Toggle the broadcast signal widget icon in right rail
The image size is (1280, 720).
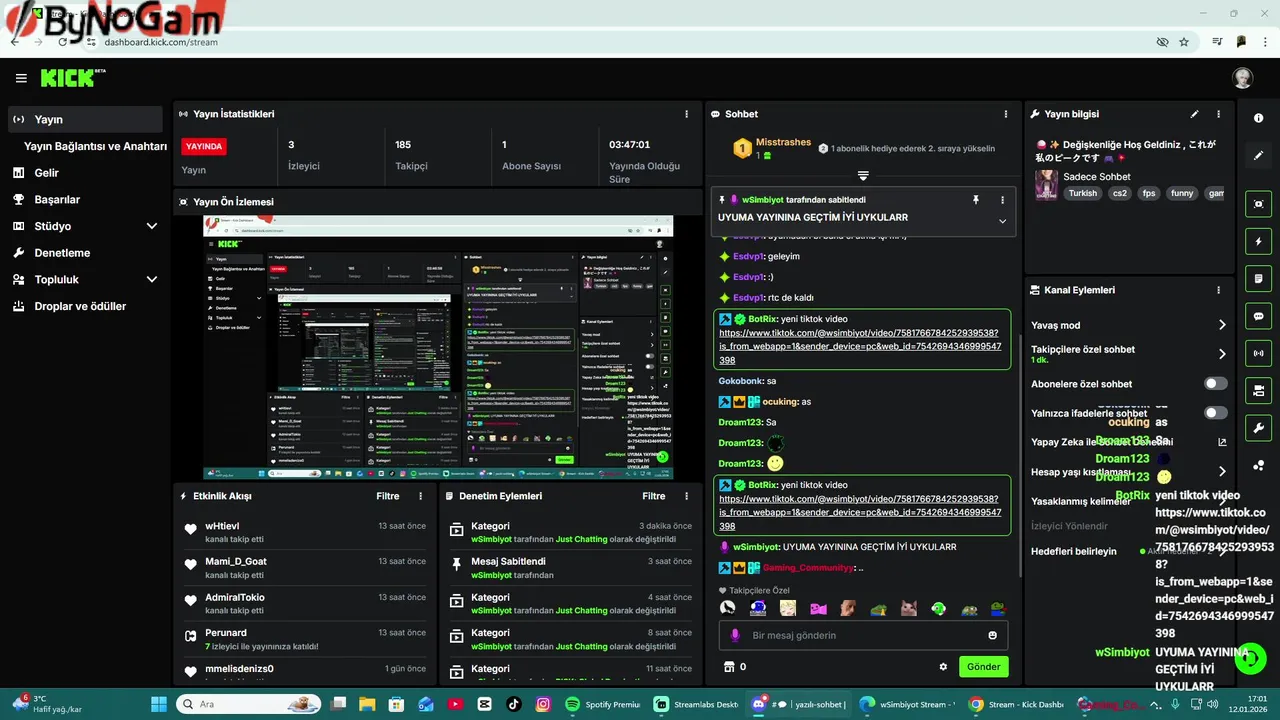click(x=1258, y=352)
